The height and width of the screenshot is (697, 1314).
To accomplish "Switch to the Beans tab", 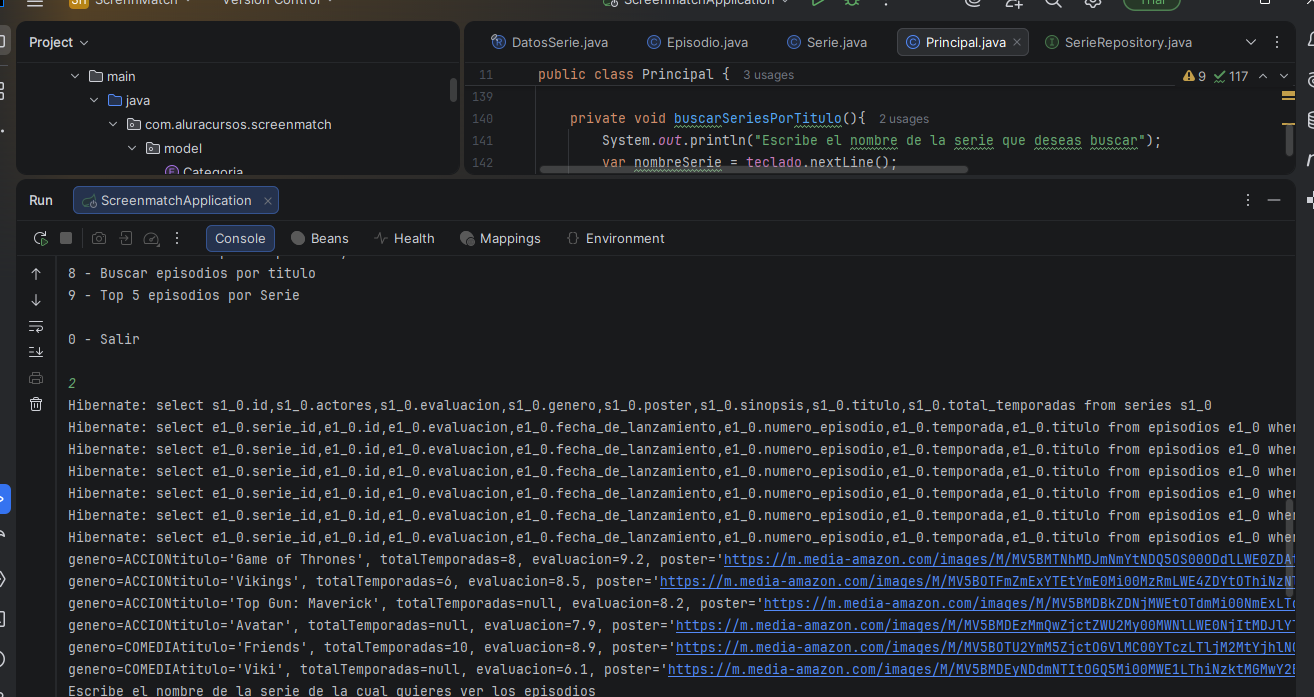I will coord(320,238).
